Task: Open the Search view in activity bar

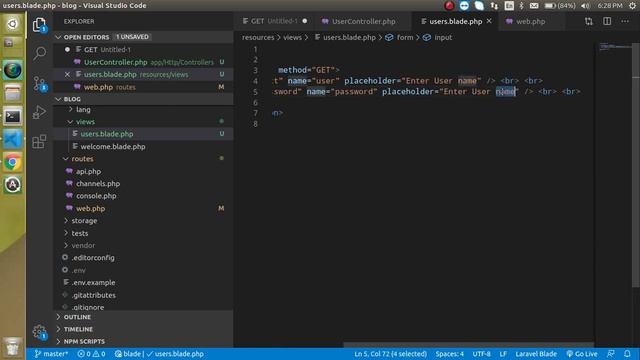Action: pos(39,53)
